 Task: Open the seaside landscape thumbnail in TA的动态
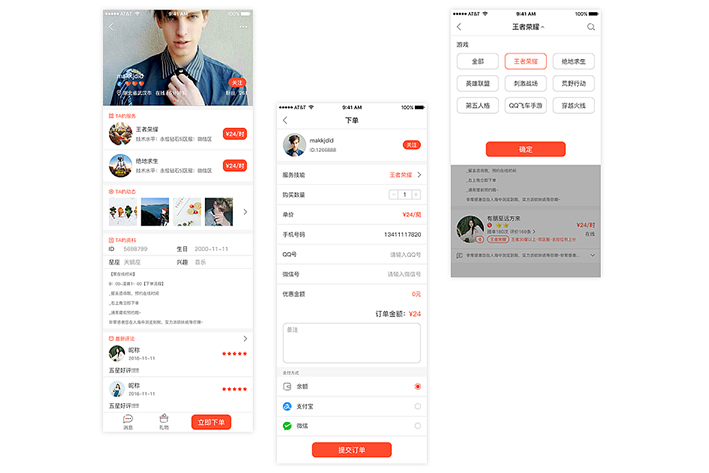155,212
